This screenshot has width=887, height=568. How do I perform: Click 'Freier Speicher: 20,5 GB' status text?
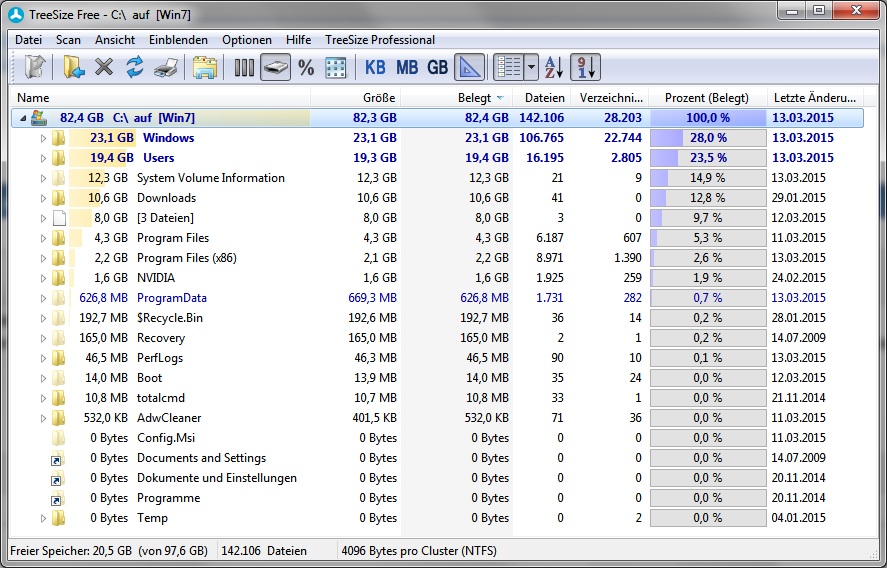coord(71,551)
